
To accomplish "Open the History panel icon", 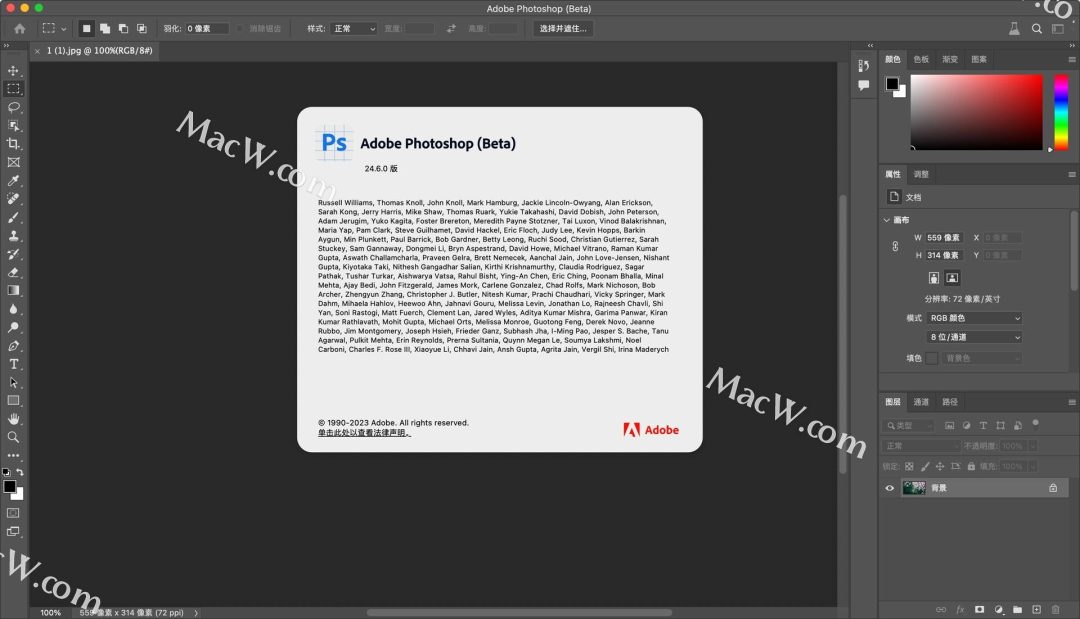I will click(863, 65).
